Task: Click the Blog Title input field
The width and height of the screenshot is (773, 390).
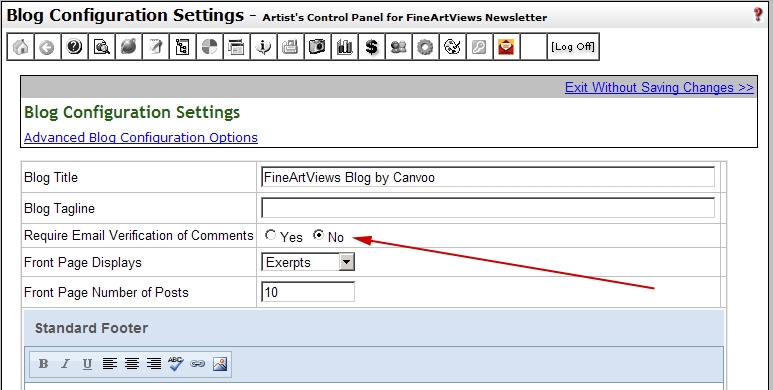Action: (x=488, y=177)
